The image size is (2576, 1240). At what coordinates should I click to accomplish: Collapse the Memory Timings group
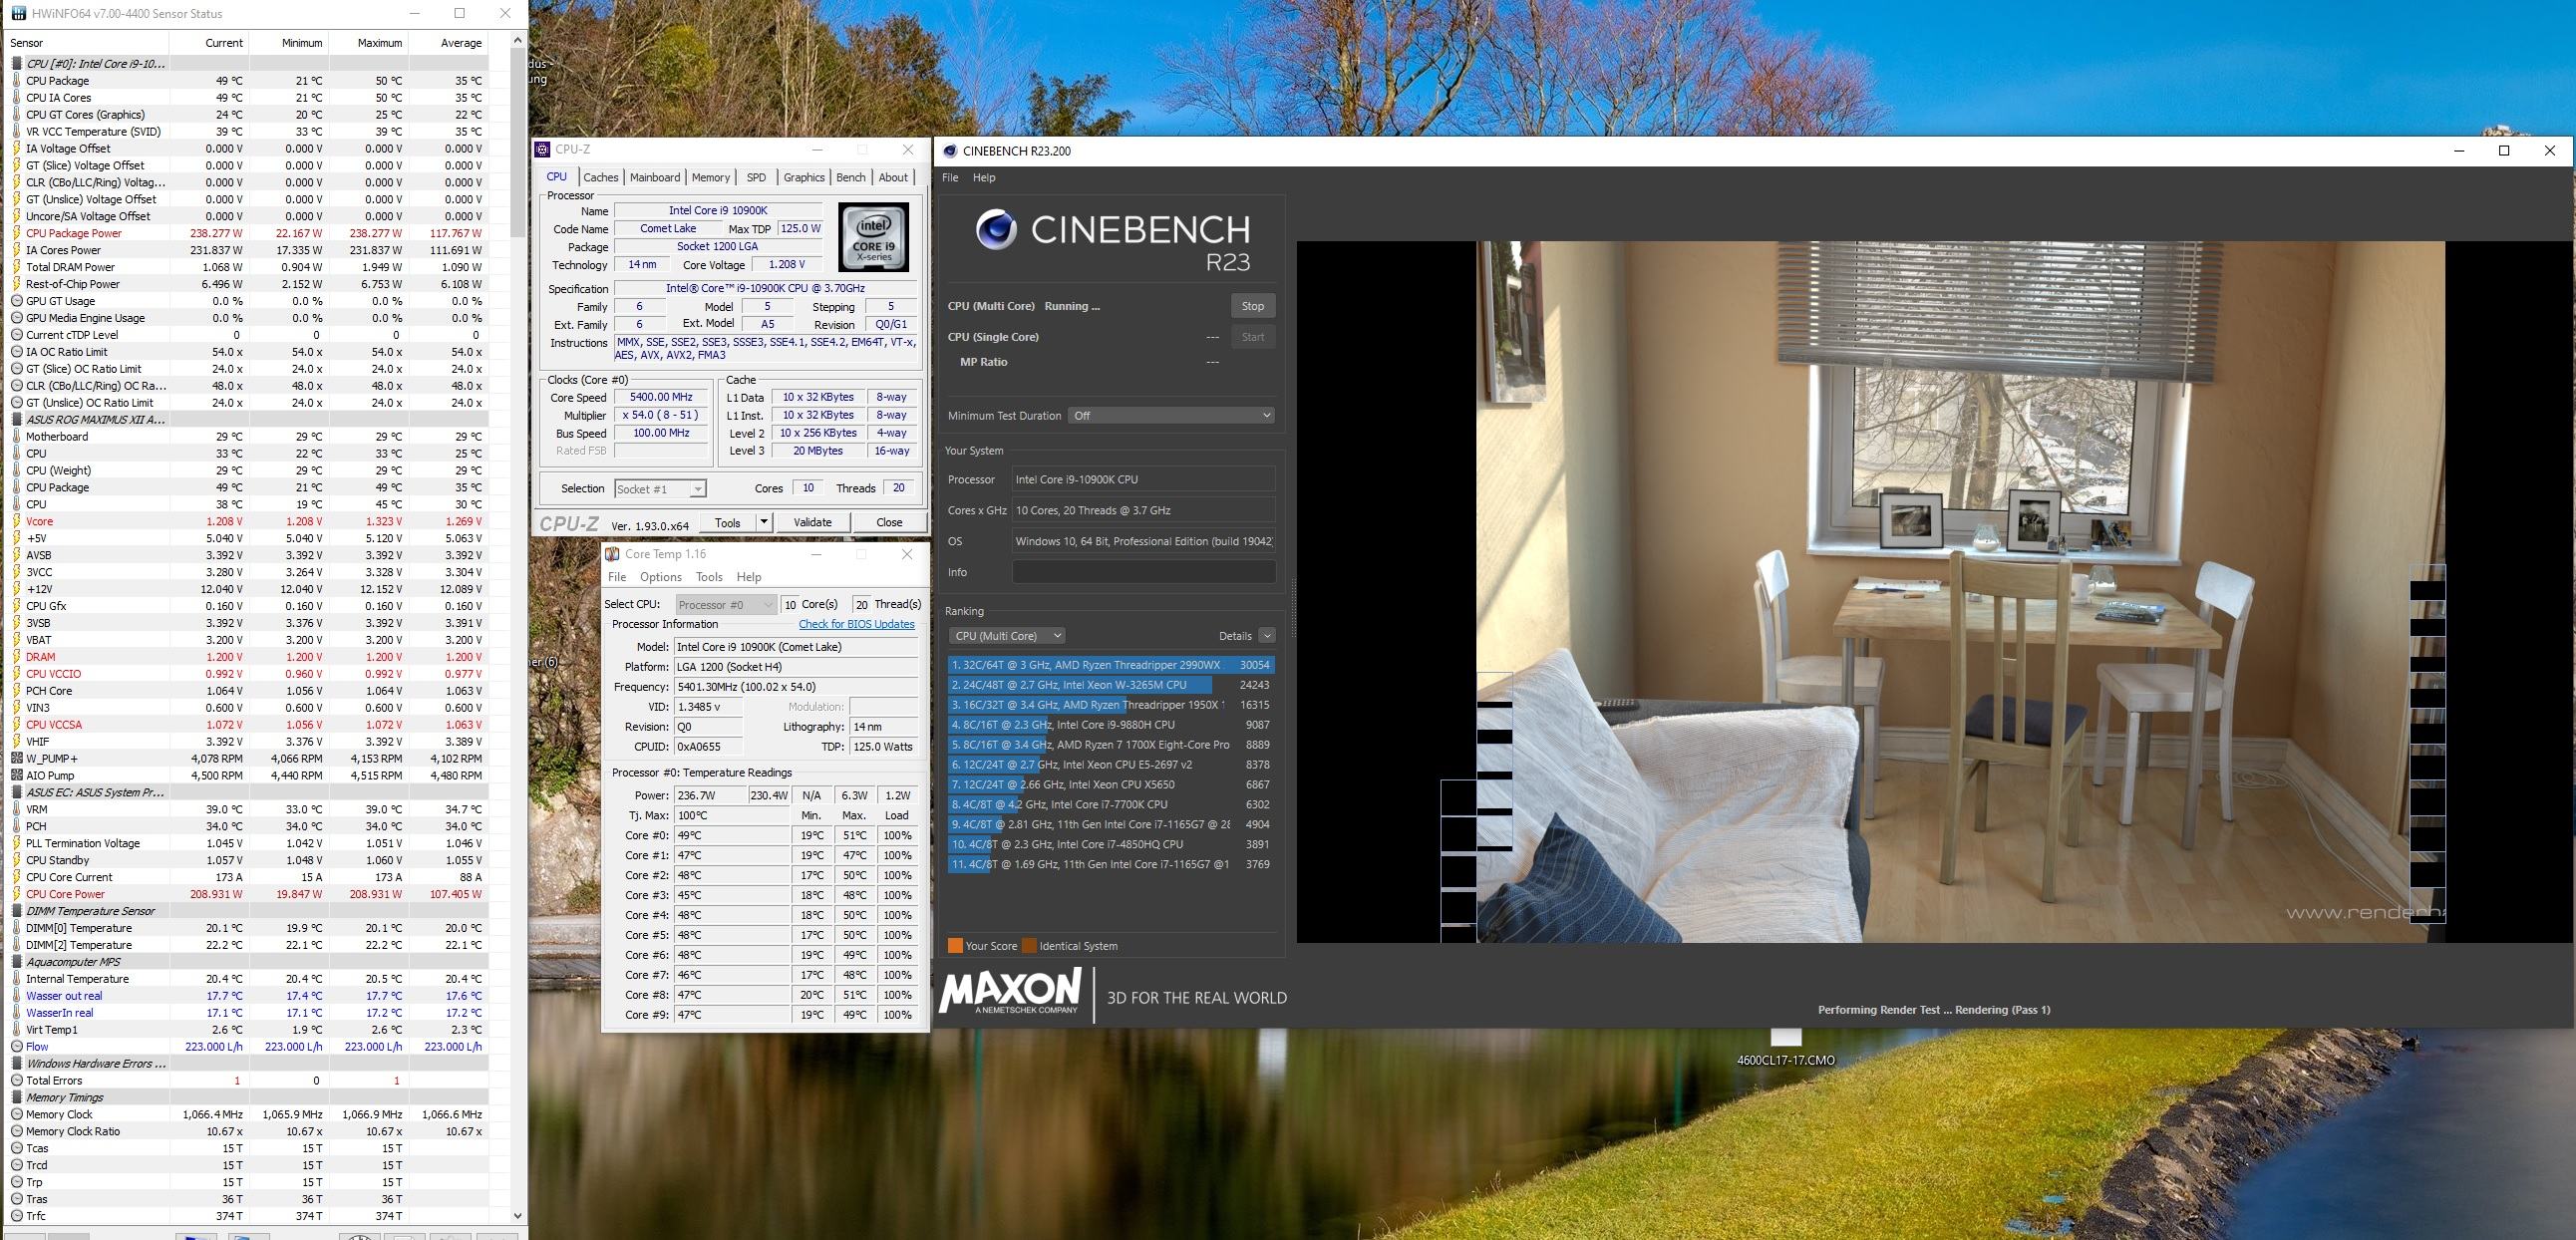coord(16,1098)
